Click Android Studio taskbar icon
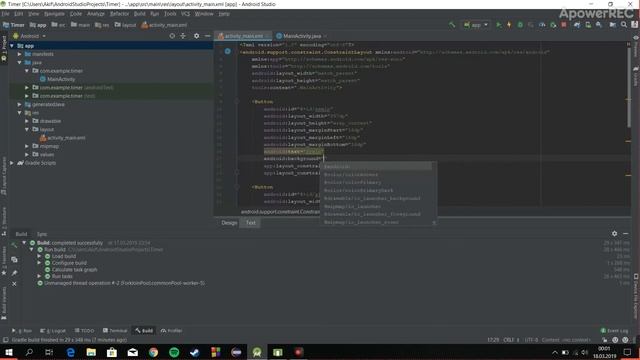The image size is (640, 360). (x=257, y=352)
